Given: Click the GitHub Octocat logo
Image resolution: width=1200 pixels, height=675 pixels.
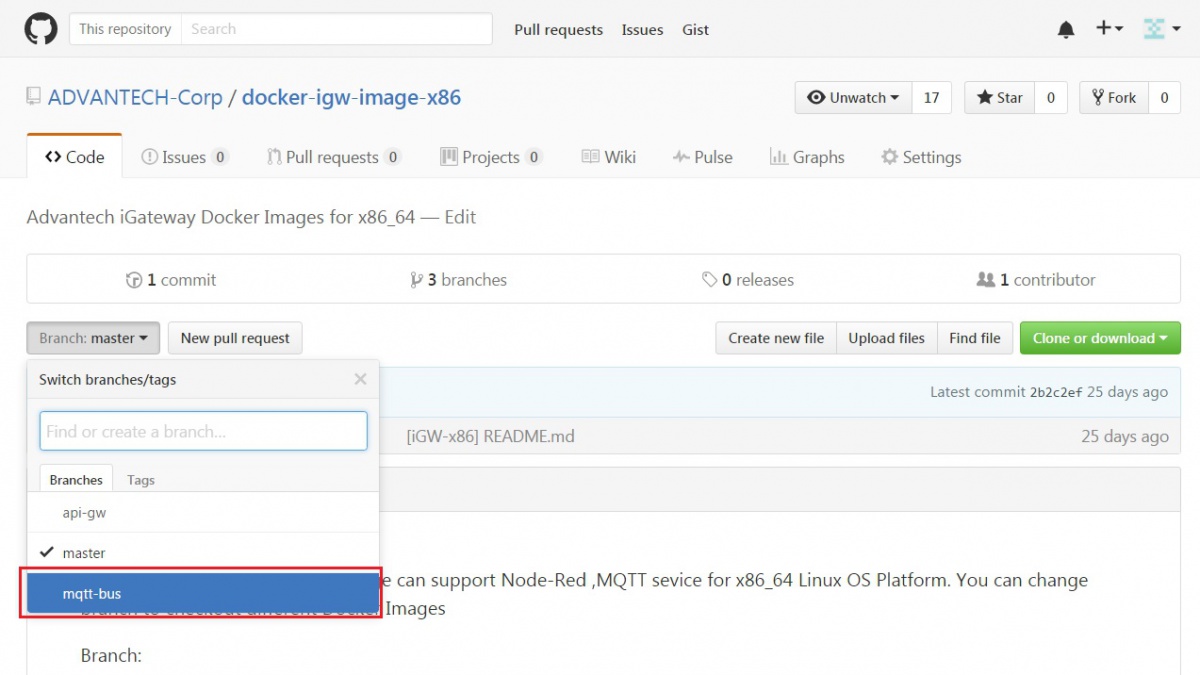Looking at the screenshot, I should [41, 29].
